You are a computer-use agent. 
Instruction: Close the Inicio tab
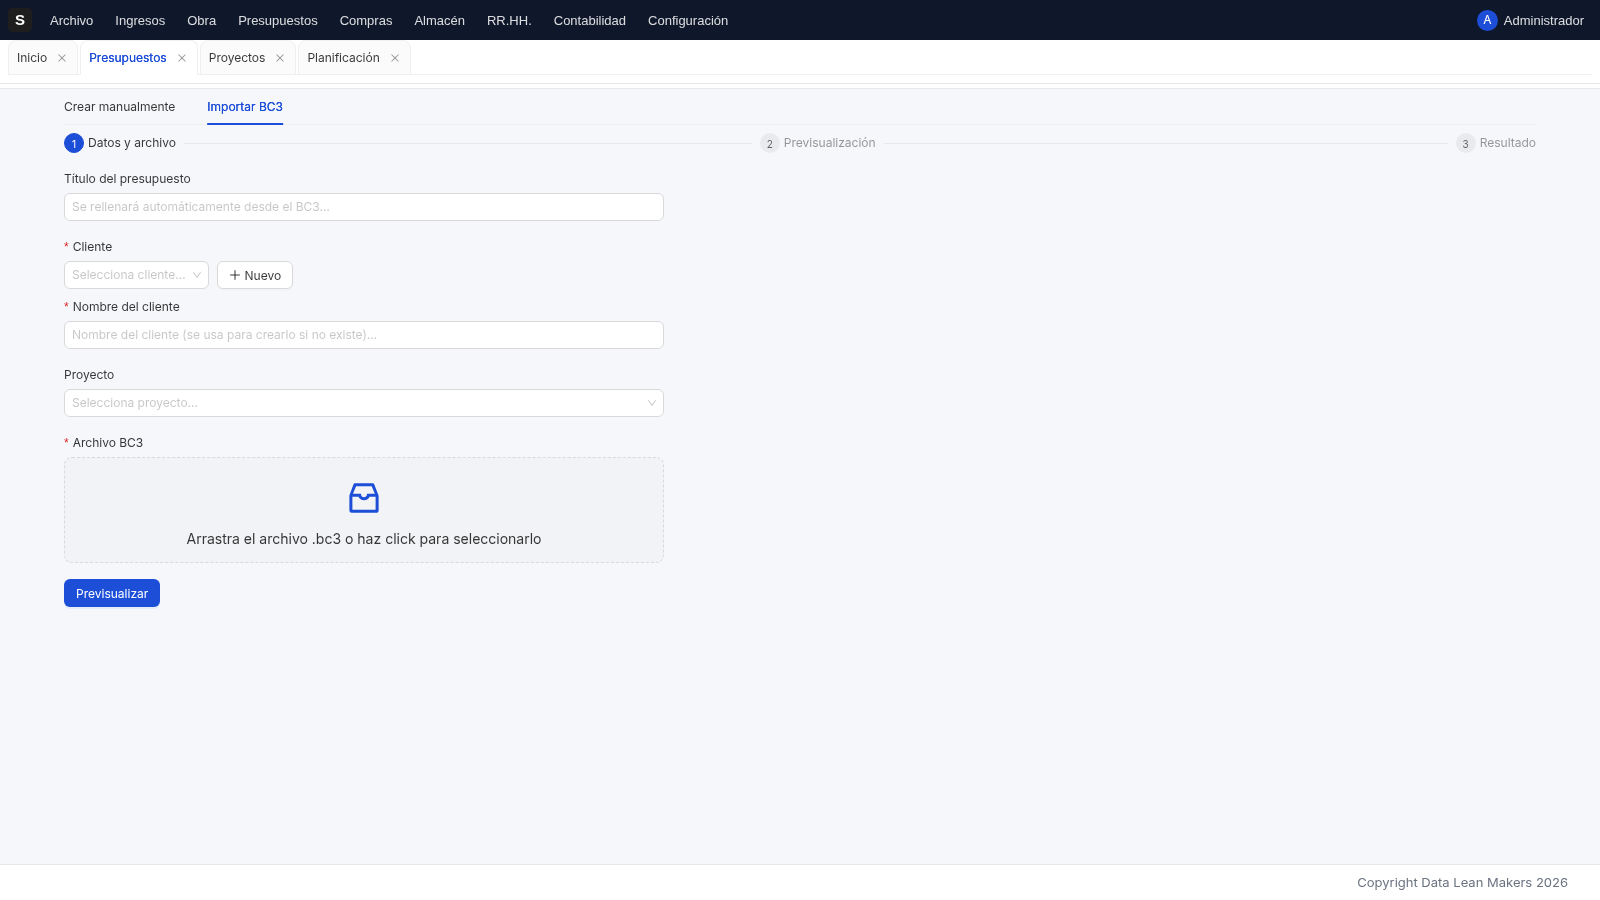pos(62,58)
